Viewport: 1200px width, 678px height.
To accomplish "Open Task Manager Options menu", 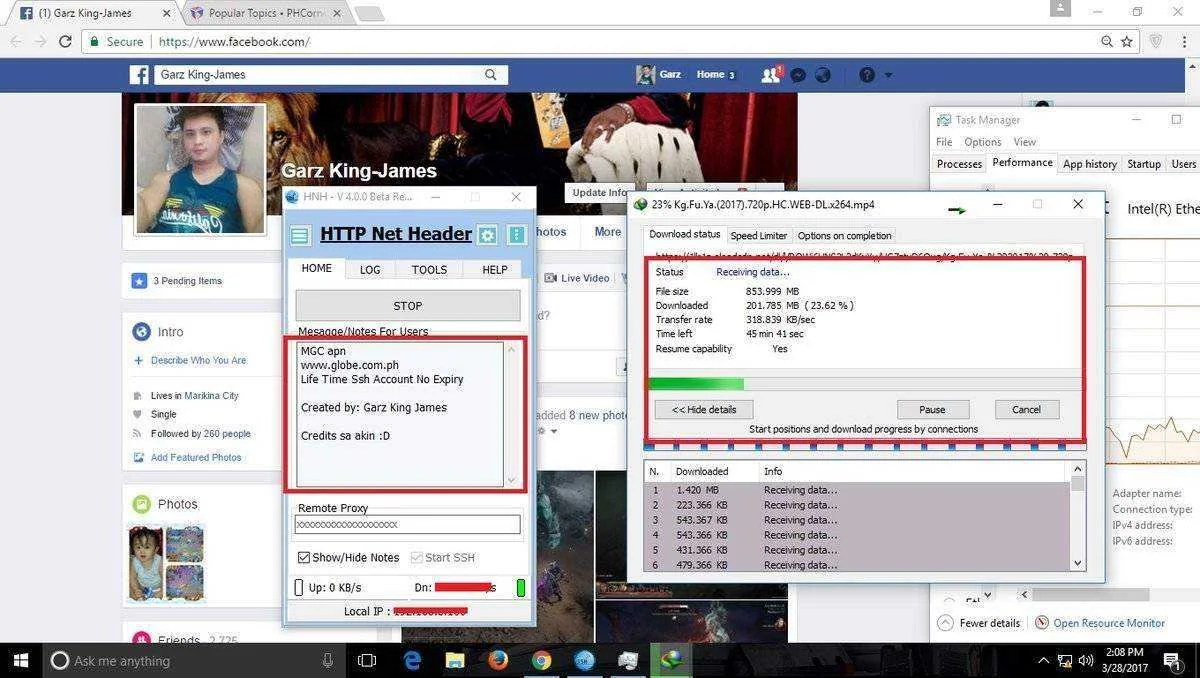I will pyautogui.click(x=983, y=142).
